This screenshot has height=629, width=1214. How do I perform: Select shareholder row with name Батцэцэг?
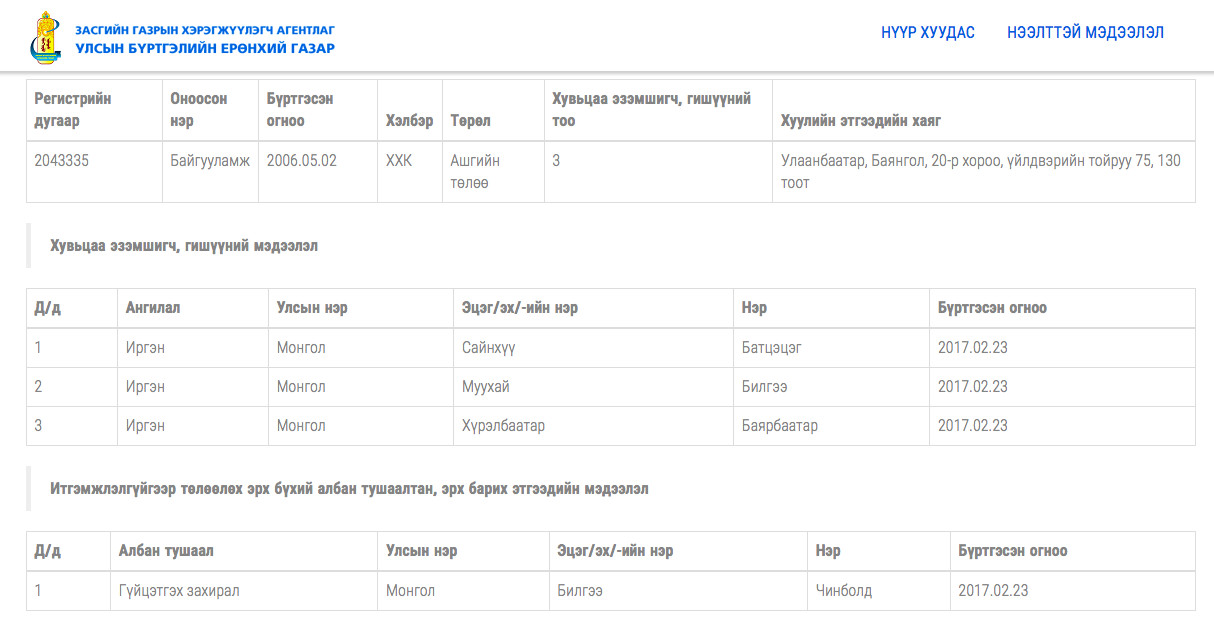611,348
